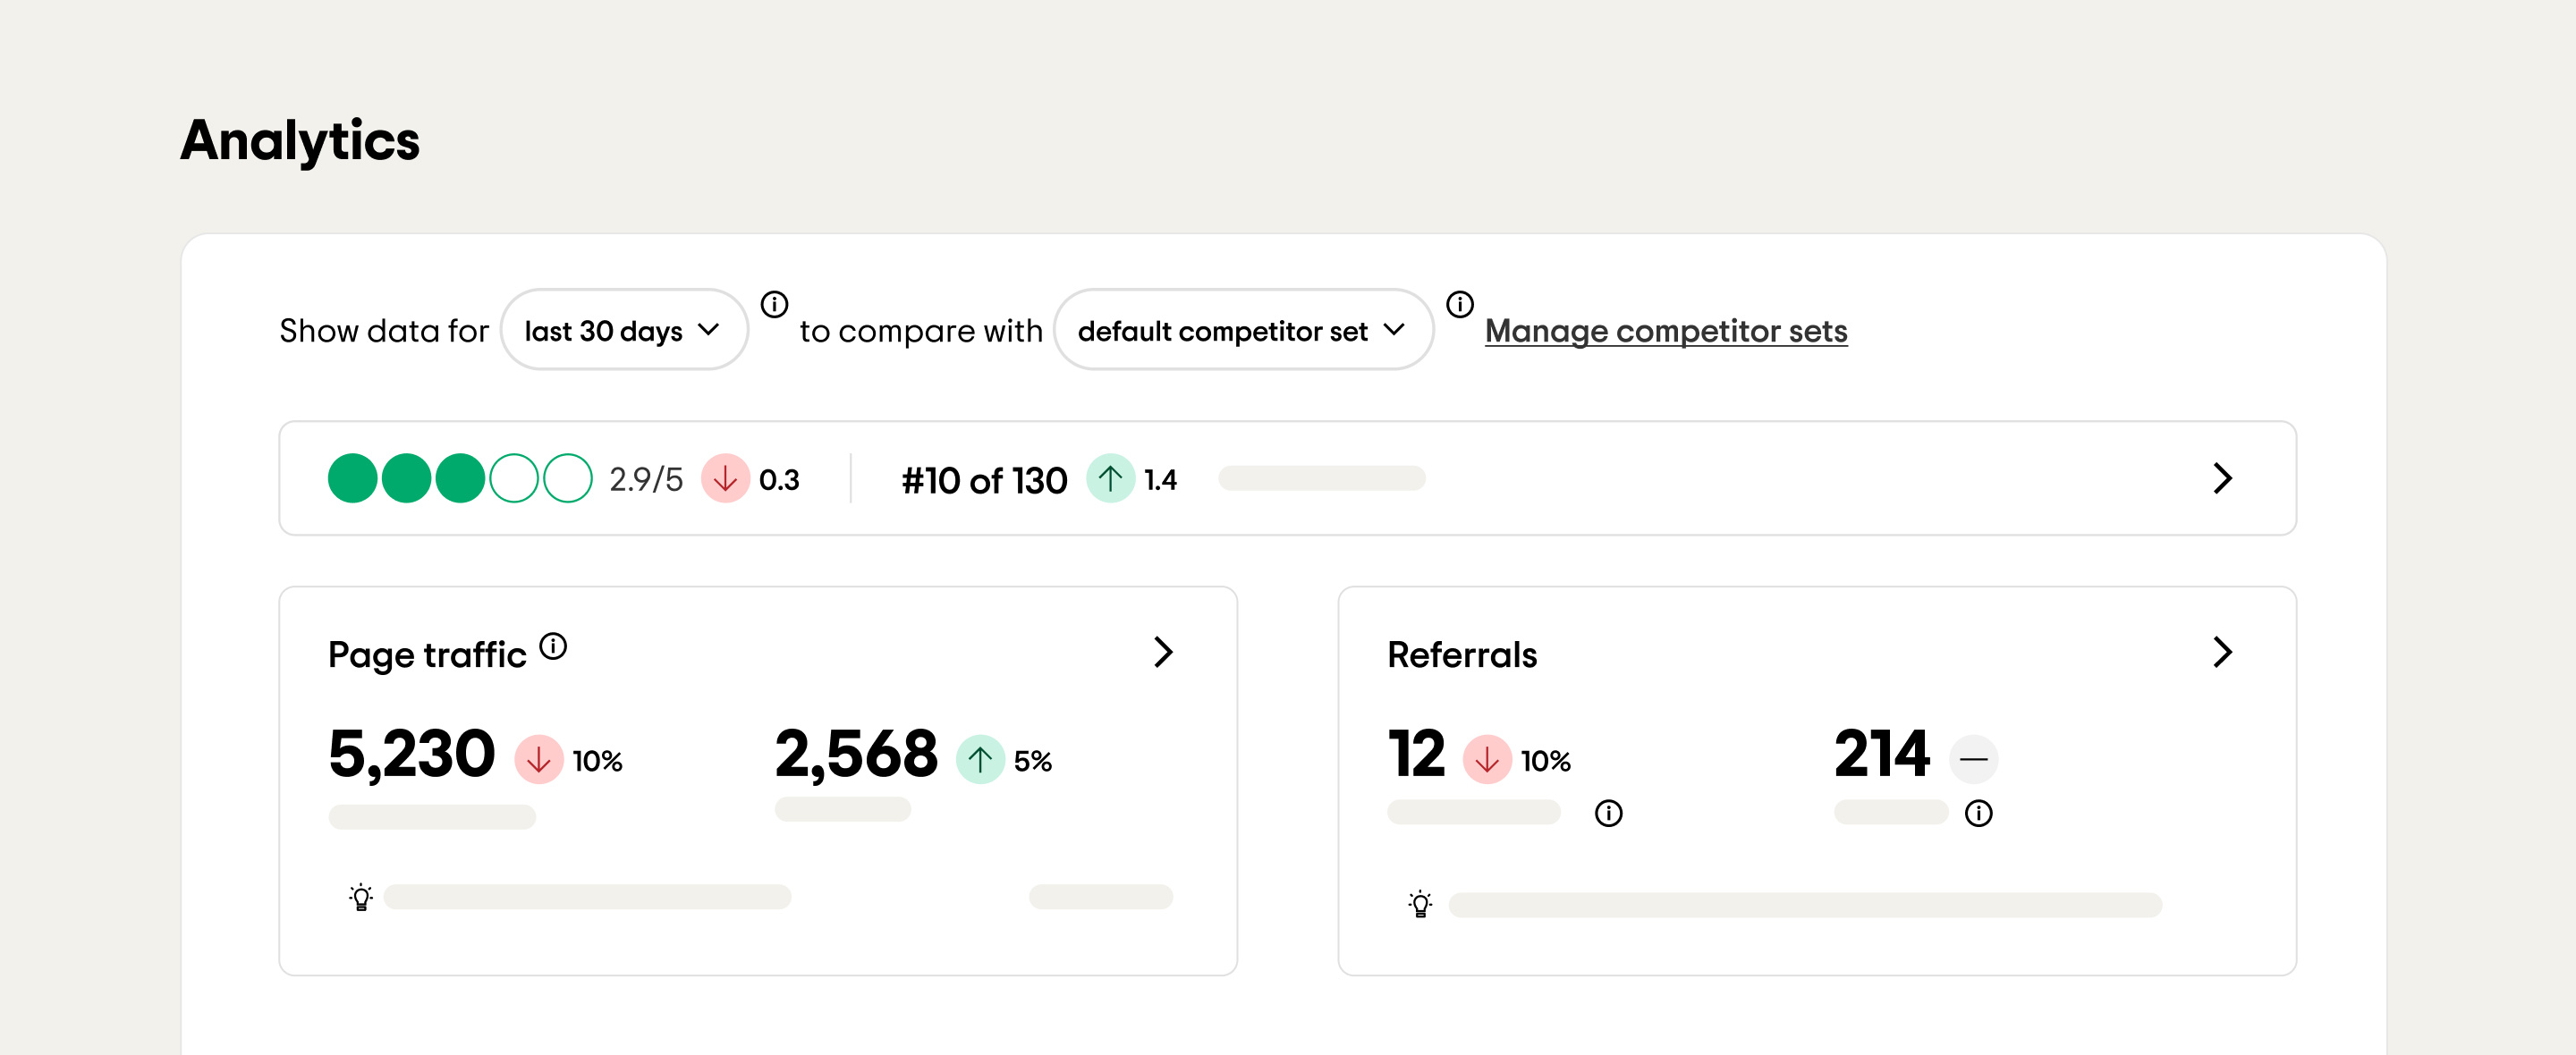Click the red down arrow beside 5,230
Viewport: 2576px width, 1055px height.
[539, 759]
